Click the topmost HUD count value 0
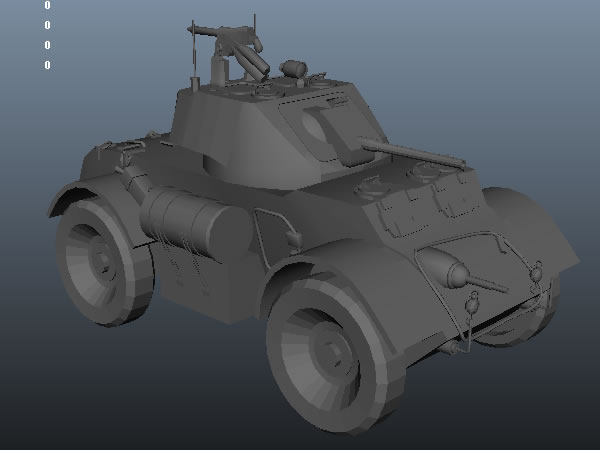The image size is (600, 450). 47,5
